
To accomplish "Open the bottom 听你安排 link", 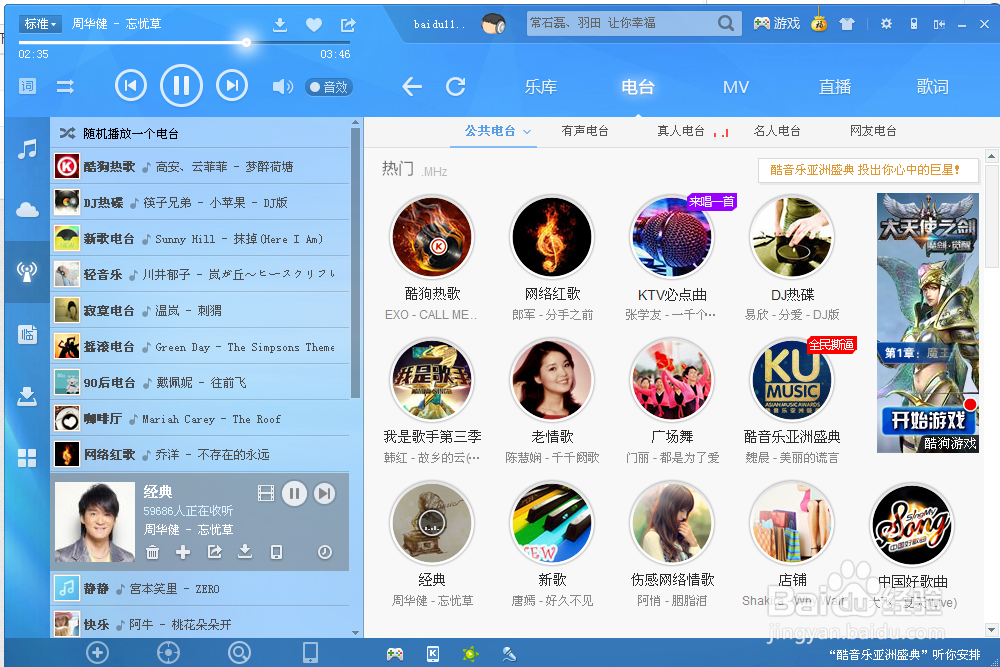I will click(904, 654).
